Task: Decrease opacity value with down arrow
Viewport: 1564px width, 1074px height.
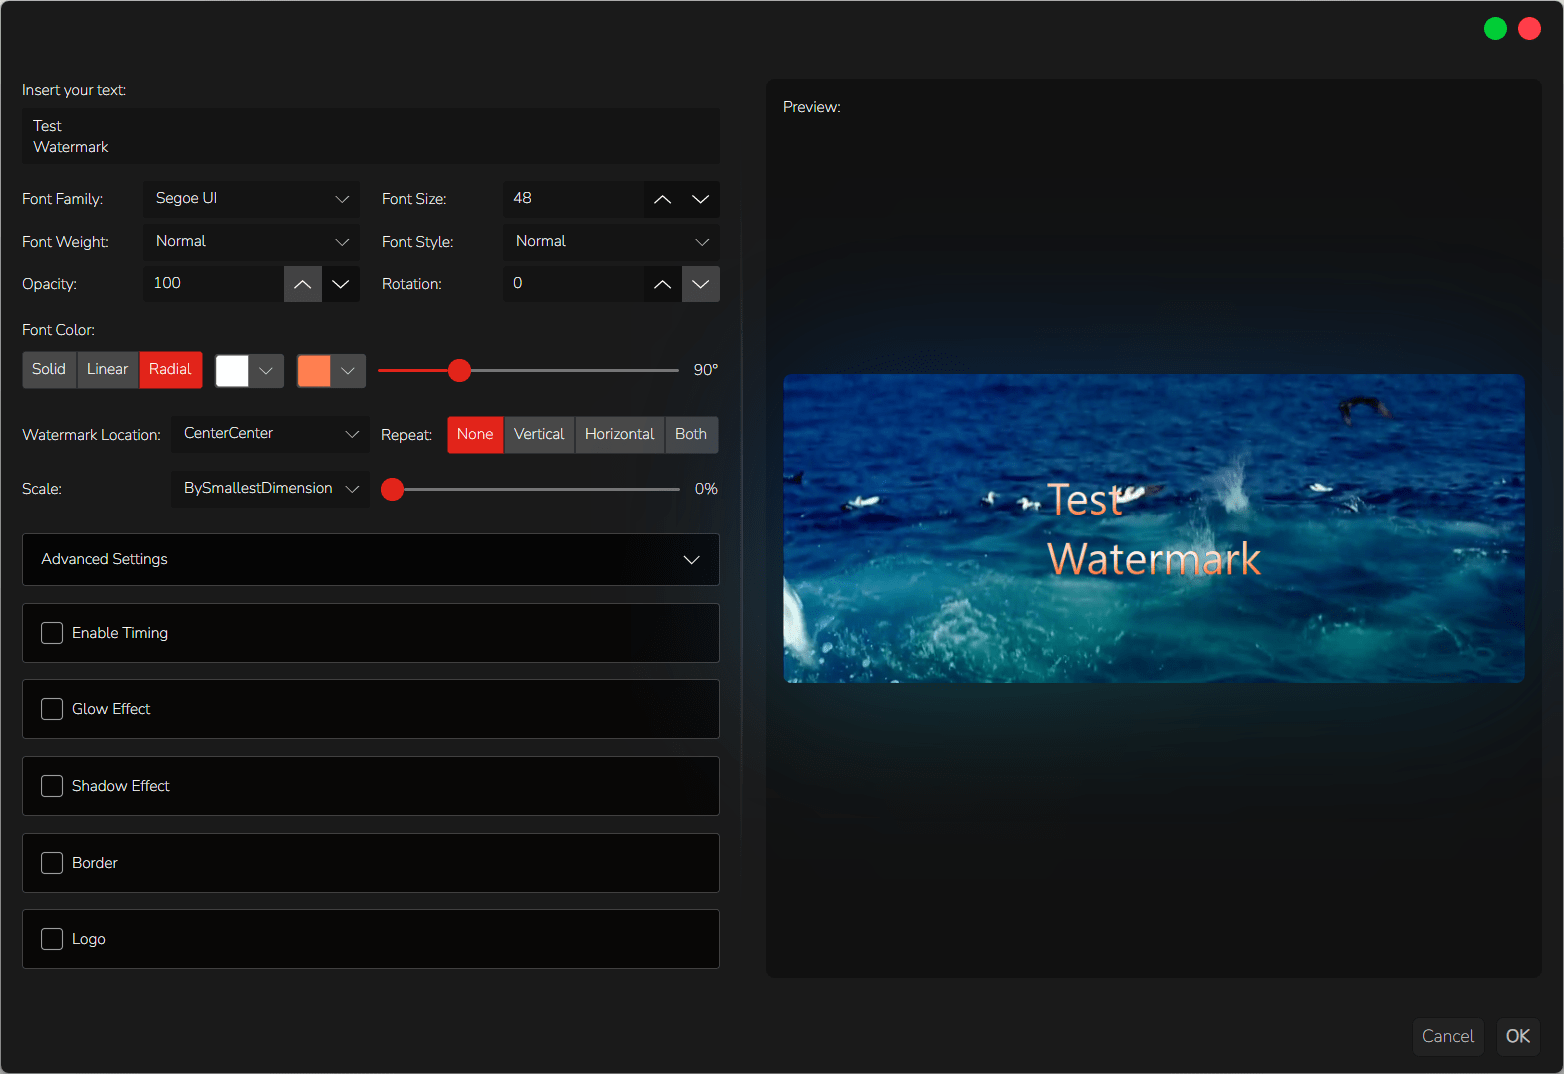Action: tap(341, 284)
